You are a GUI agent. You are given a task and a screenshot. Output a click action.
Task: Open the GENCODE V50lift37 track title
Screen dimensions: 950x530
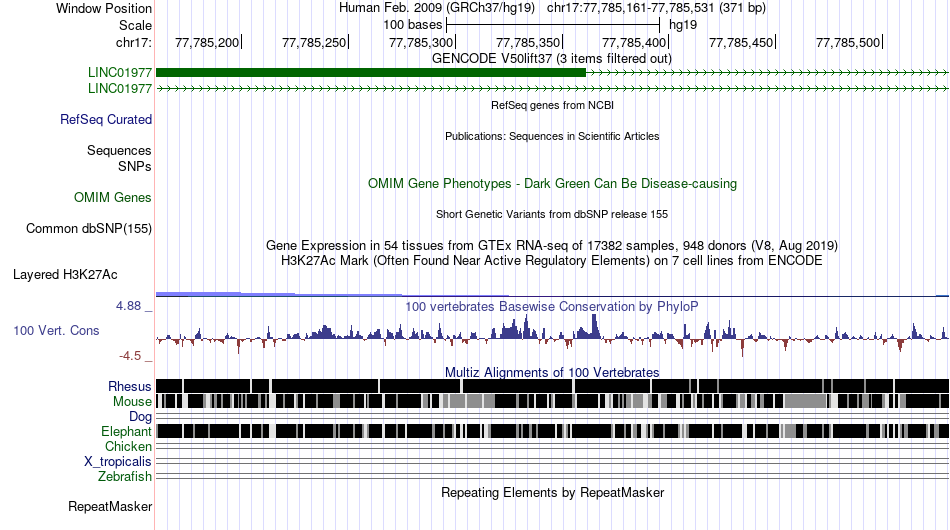pyautogui.click(x=551, y=58)
